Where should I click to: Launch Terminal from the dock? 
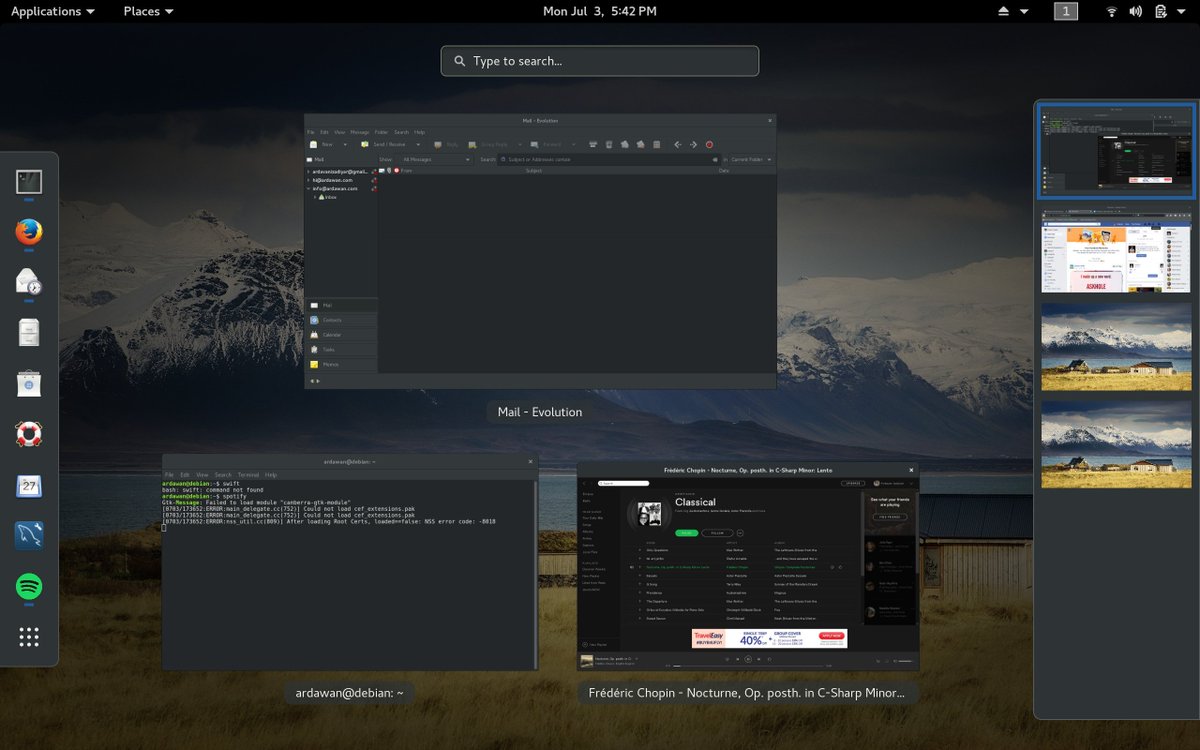coord(29,182)
